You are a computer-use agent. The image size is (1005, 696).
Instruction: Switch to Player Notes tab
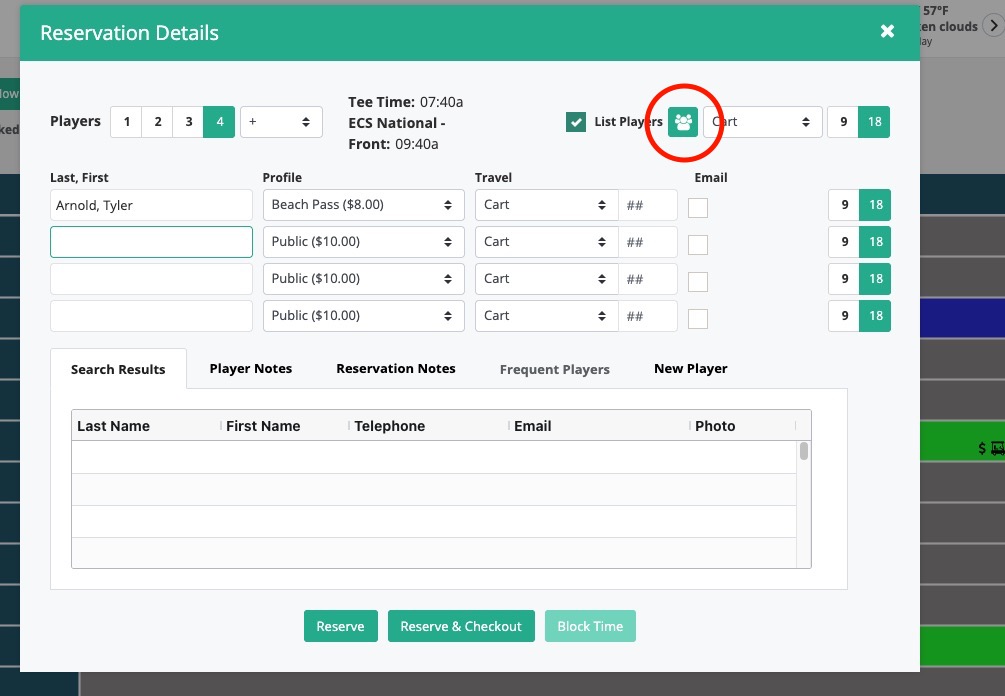coord(251,369)
